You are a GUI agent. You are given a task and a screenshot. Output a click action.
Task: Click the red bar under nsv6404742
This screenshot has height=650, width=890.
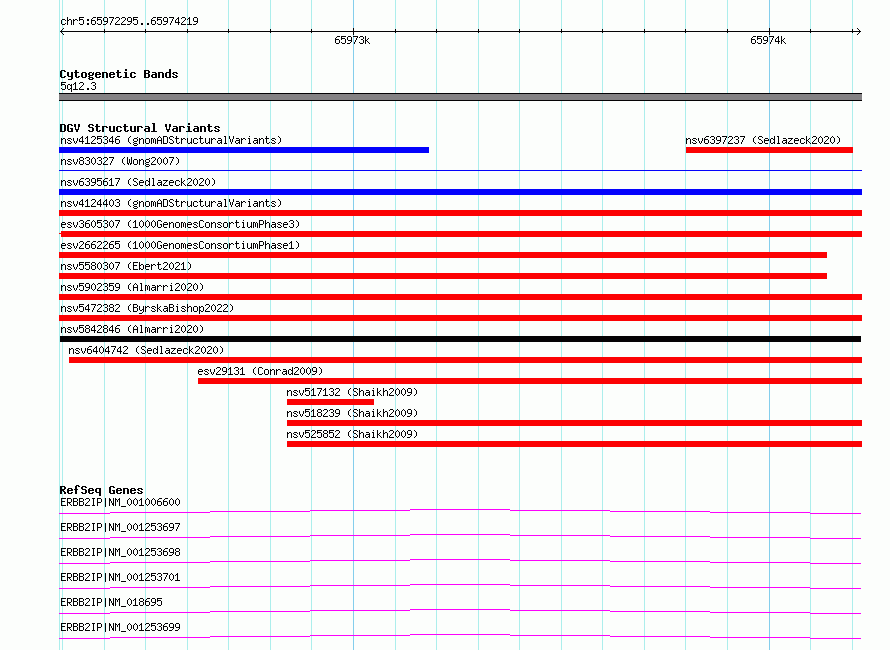[465, 360]
